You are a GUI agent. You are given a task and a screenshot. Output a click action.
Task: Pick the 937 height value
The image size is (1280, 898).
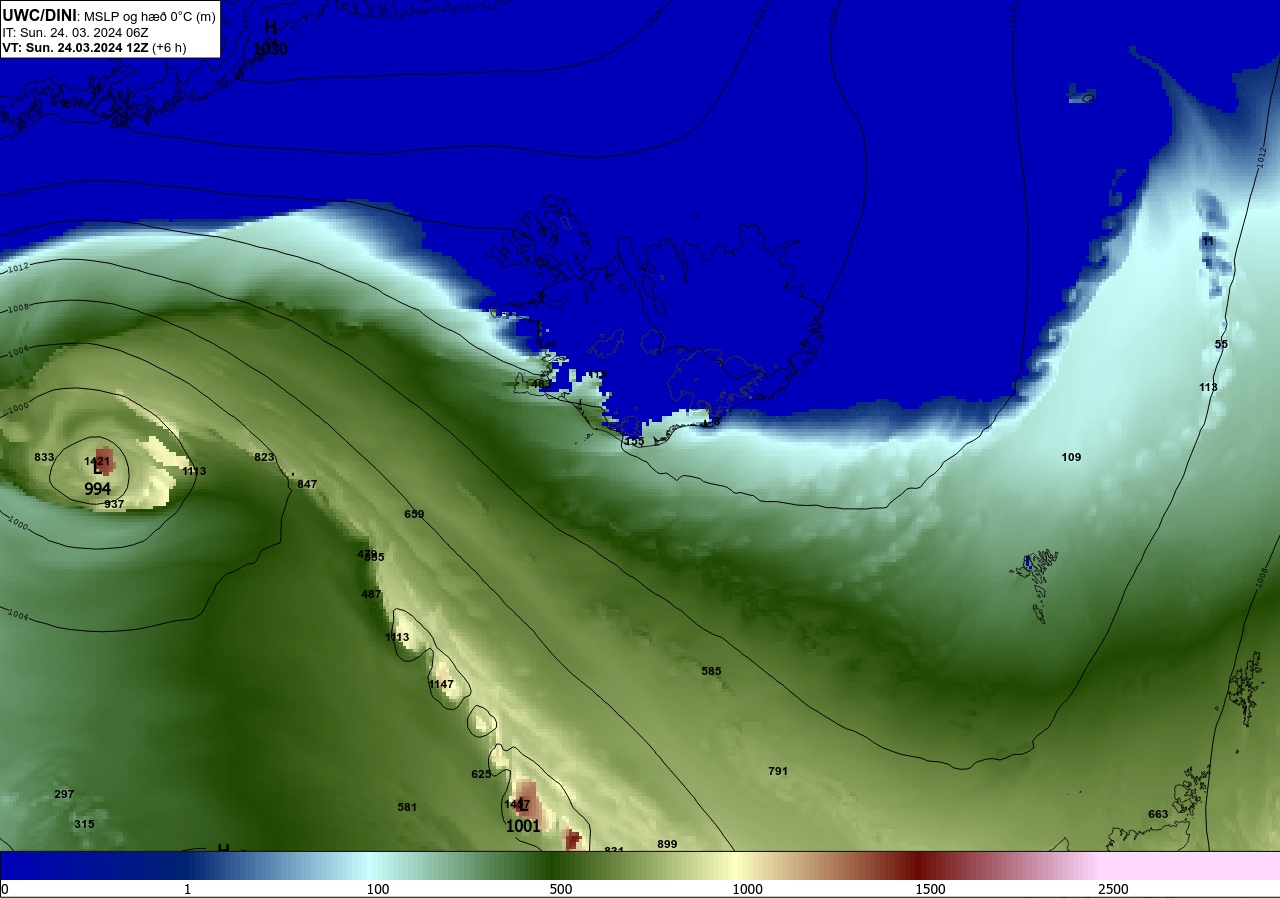point(114,504)
